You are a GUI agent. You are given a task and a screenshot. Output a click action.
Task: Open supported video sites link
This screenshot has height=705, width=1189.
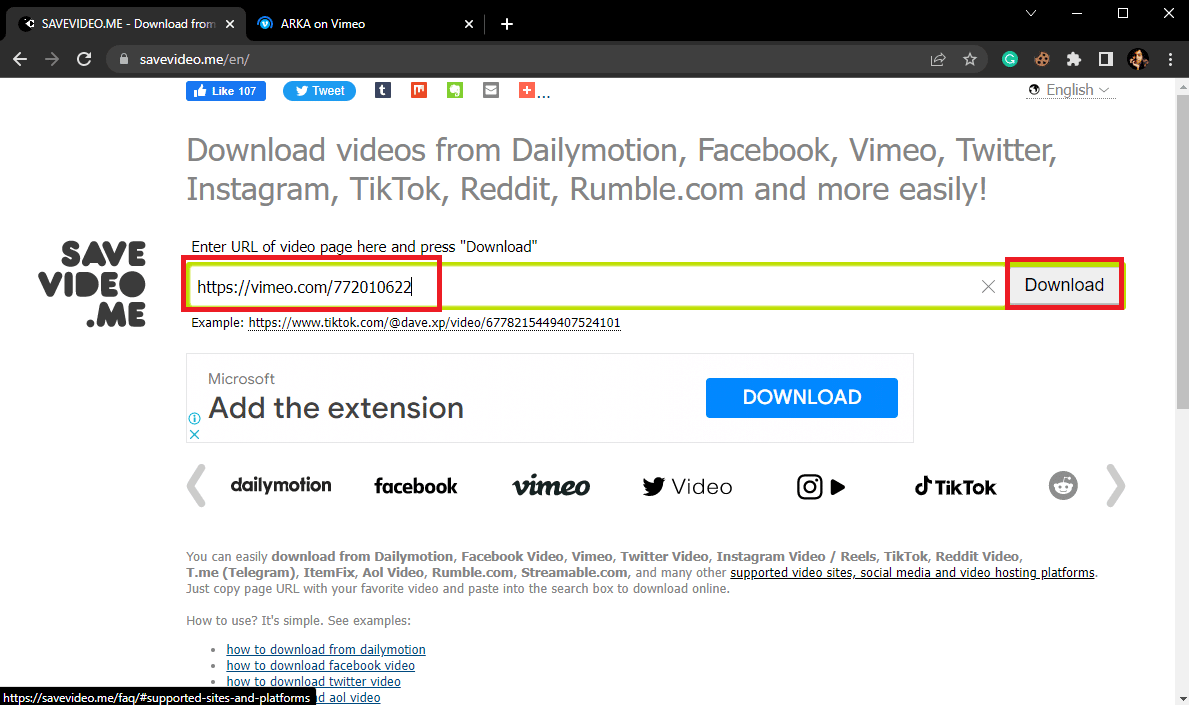pyautogui.click(x=912, y=573)
